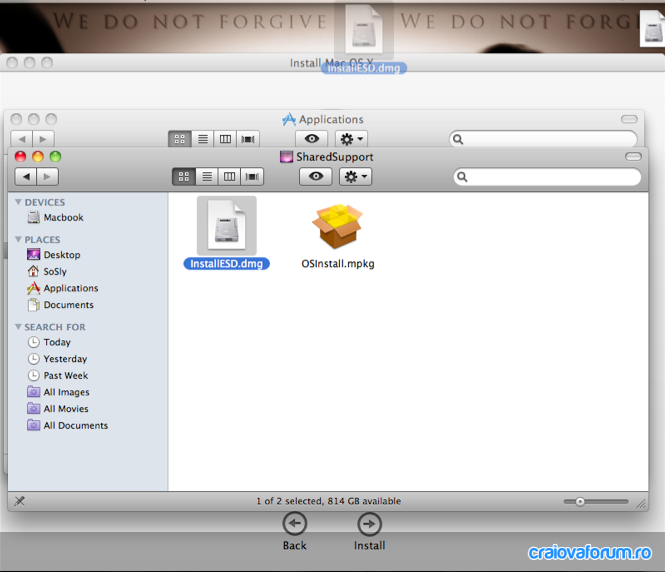
Task: Switch SharedSupport to icon view
Action: click(x=184, y=176)
